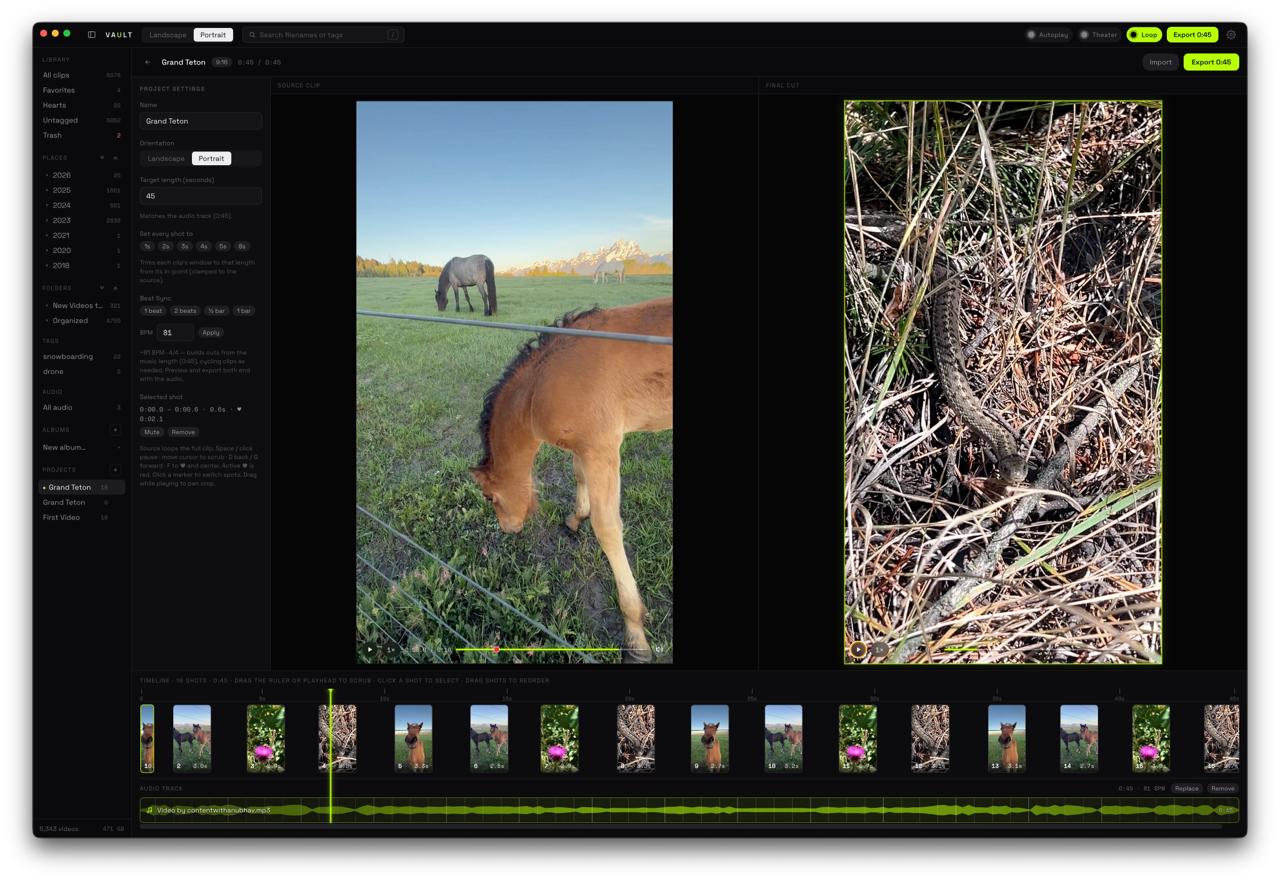
Task: Expand the 2023 places group
Action: [47, 220]
